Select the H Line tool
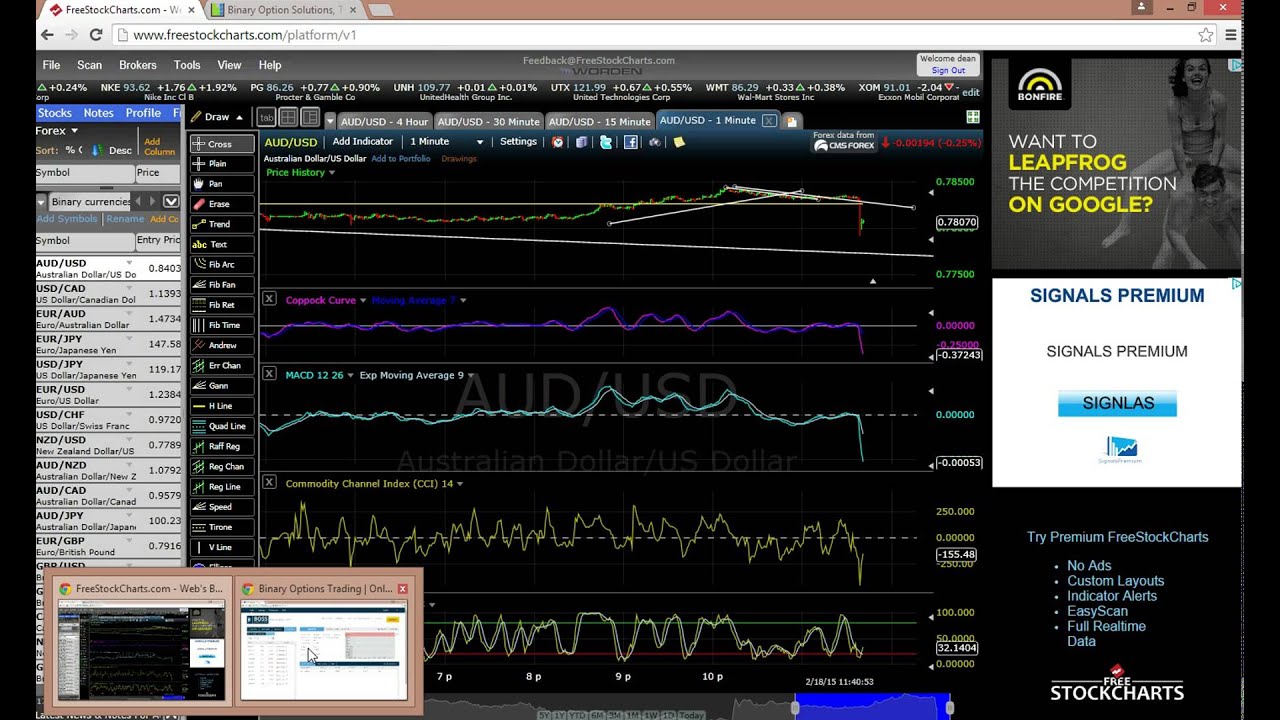The width and height of the screenshot is (1280, 720). (221, 406)
